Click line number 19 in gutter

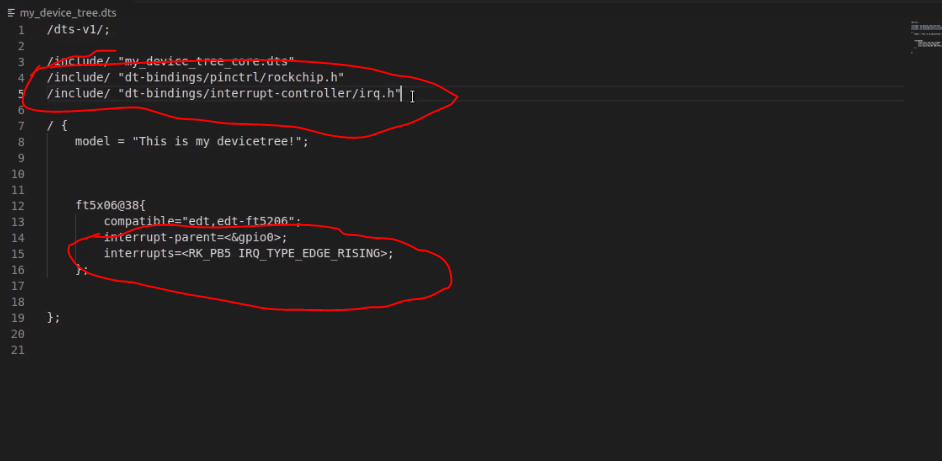[x=18, y=318]
